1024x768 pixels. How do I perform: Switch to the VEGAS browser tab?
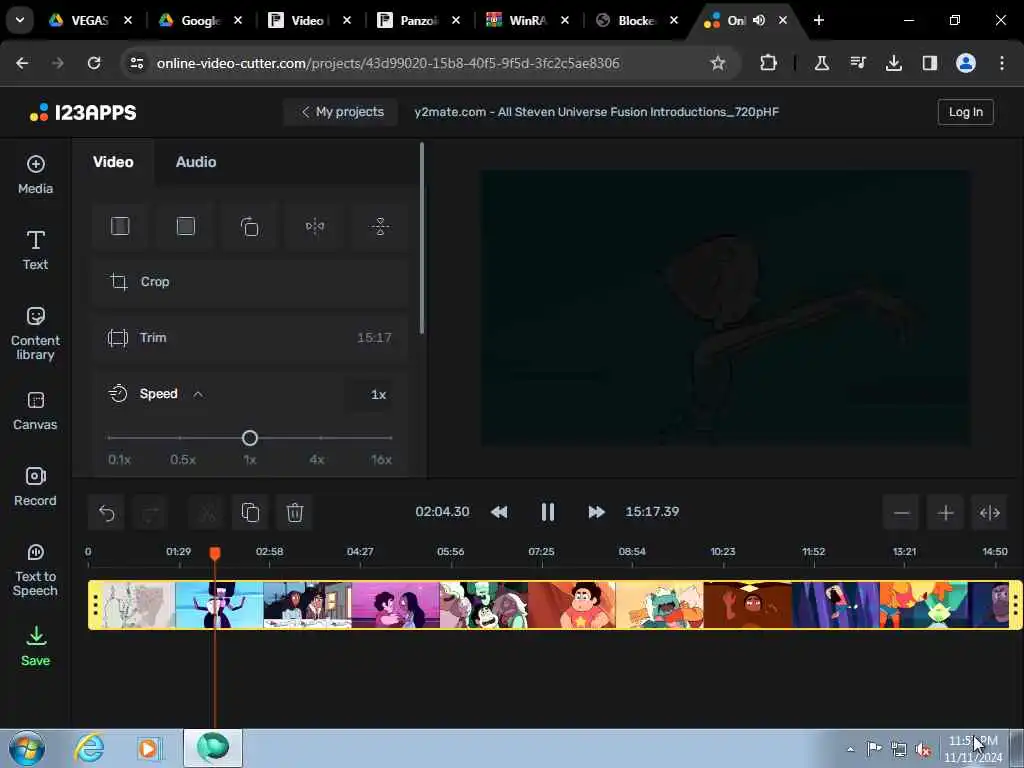pyautogui.click(x=90, y=20)
